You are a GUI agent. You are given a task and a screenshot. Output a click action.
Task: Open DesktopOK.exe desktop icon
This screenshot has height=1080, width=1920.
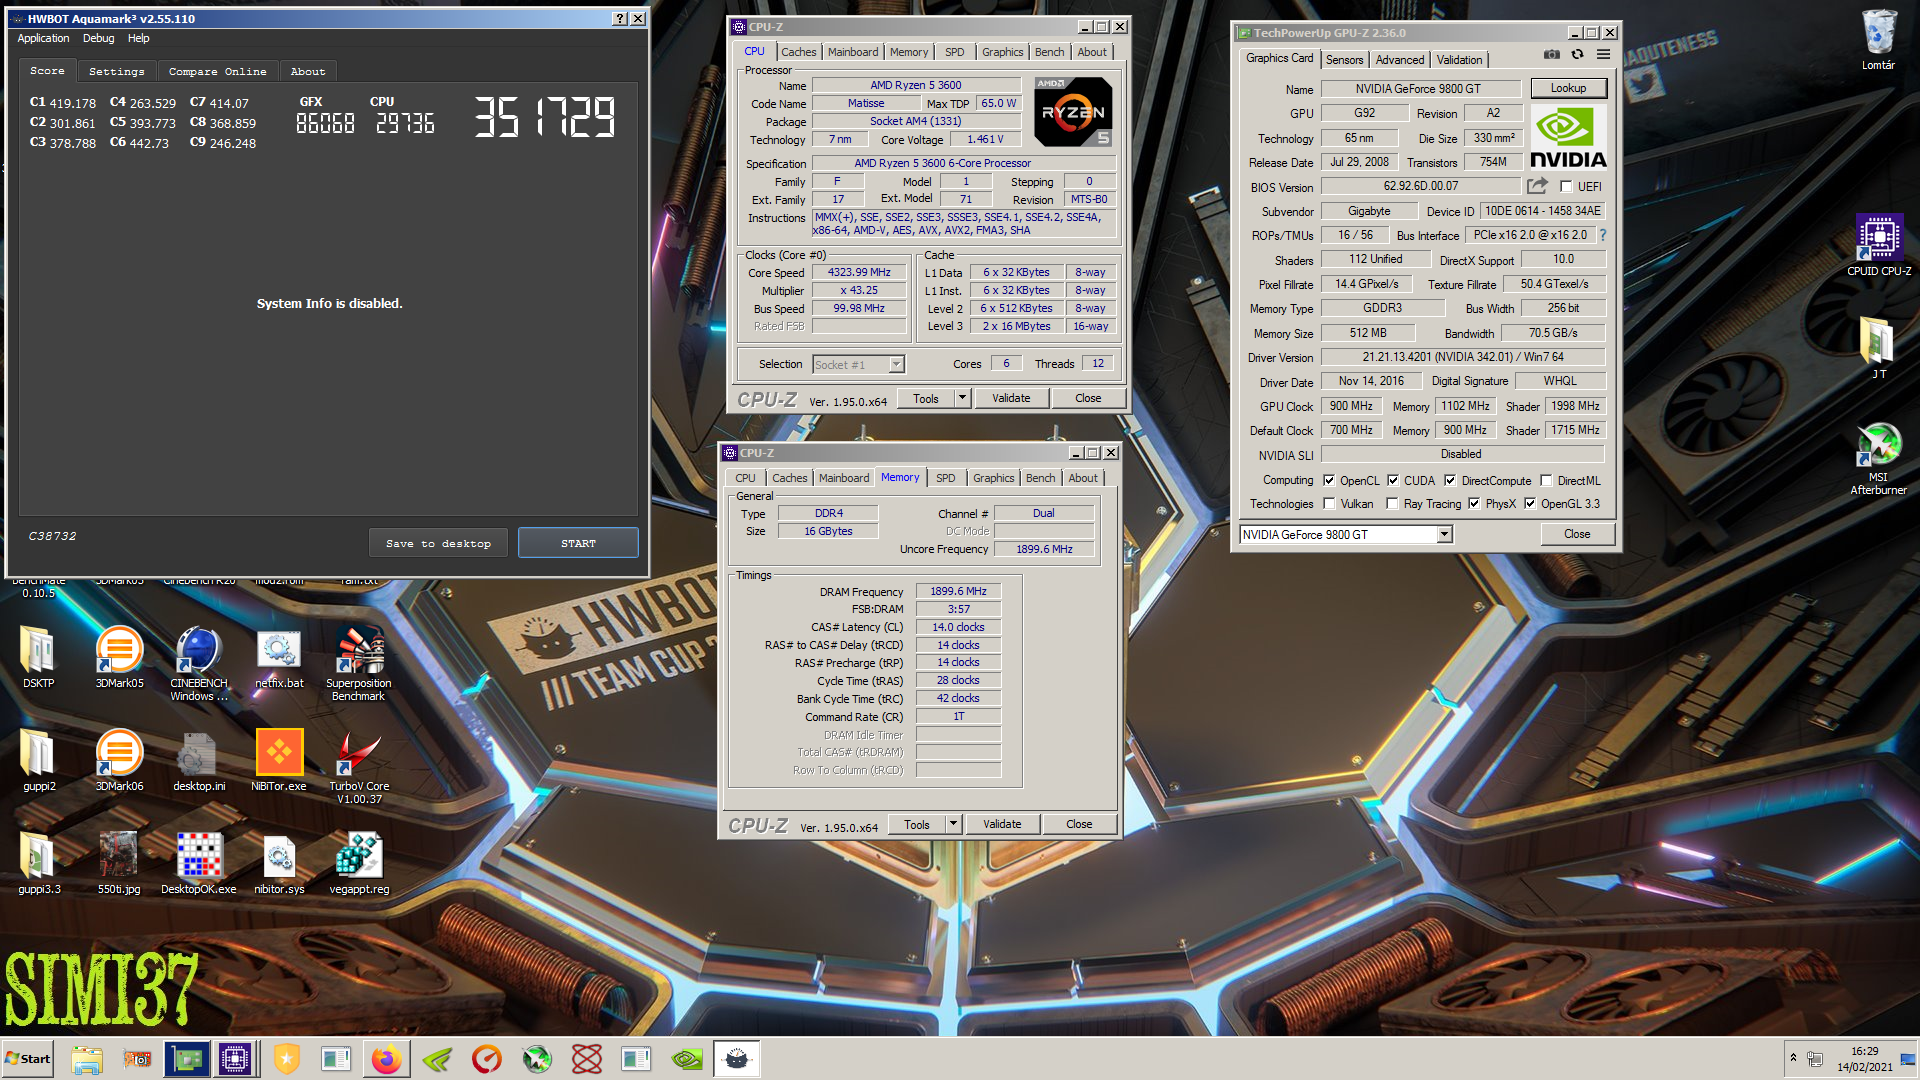pyautogui.click(x=199, y=864)
